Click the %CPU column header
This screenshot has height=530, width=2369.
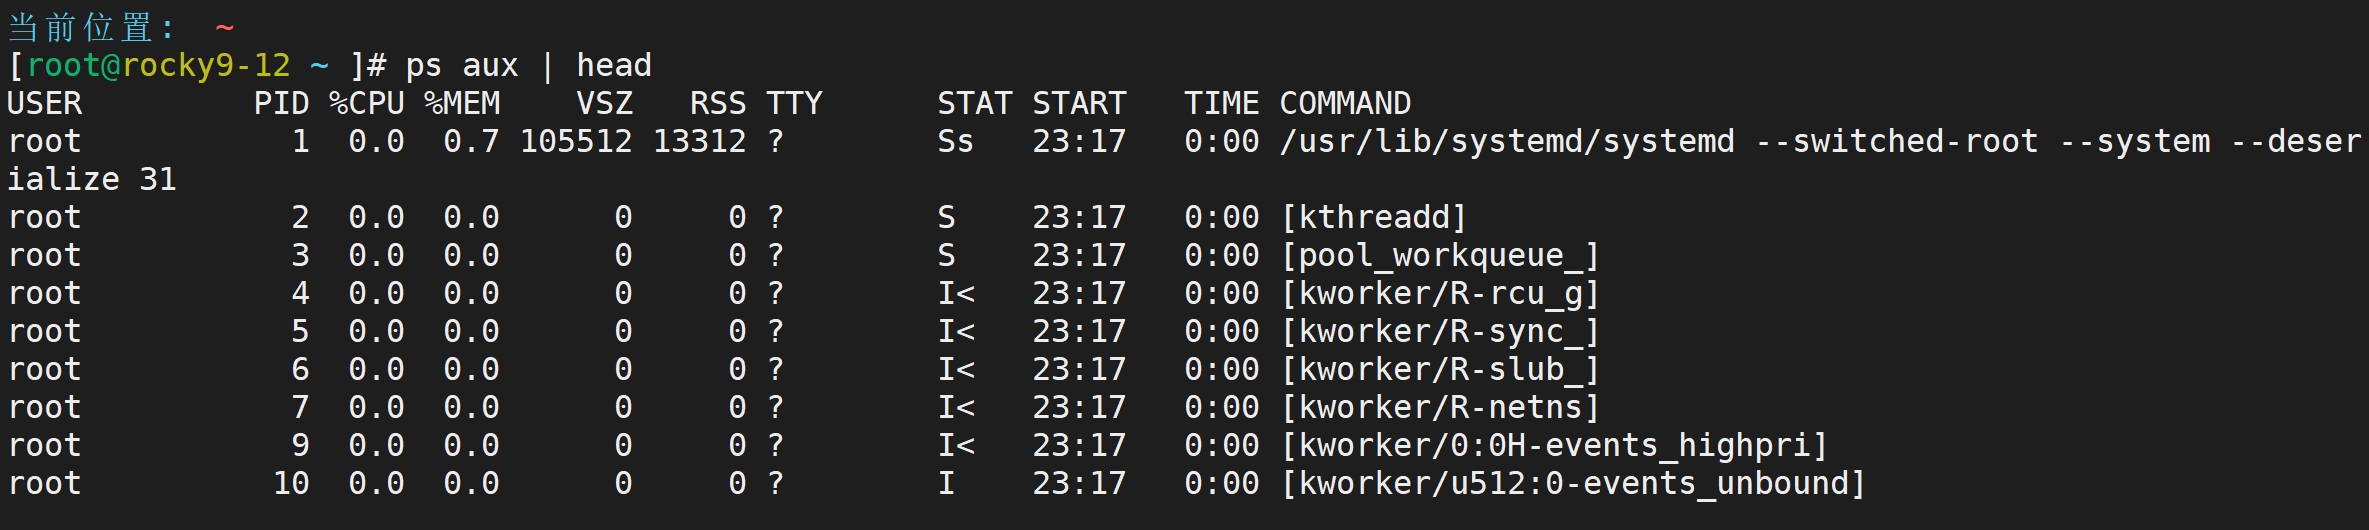(x=367, y=104)
